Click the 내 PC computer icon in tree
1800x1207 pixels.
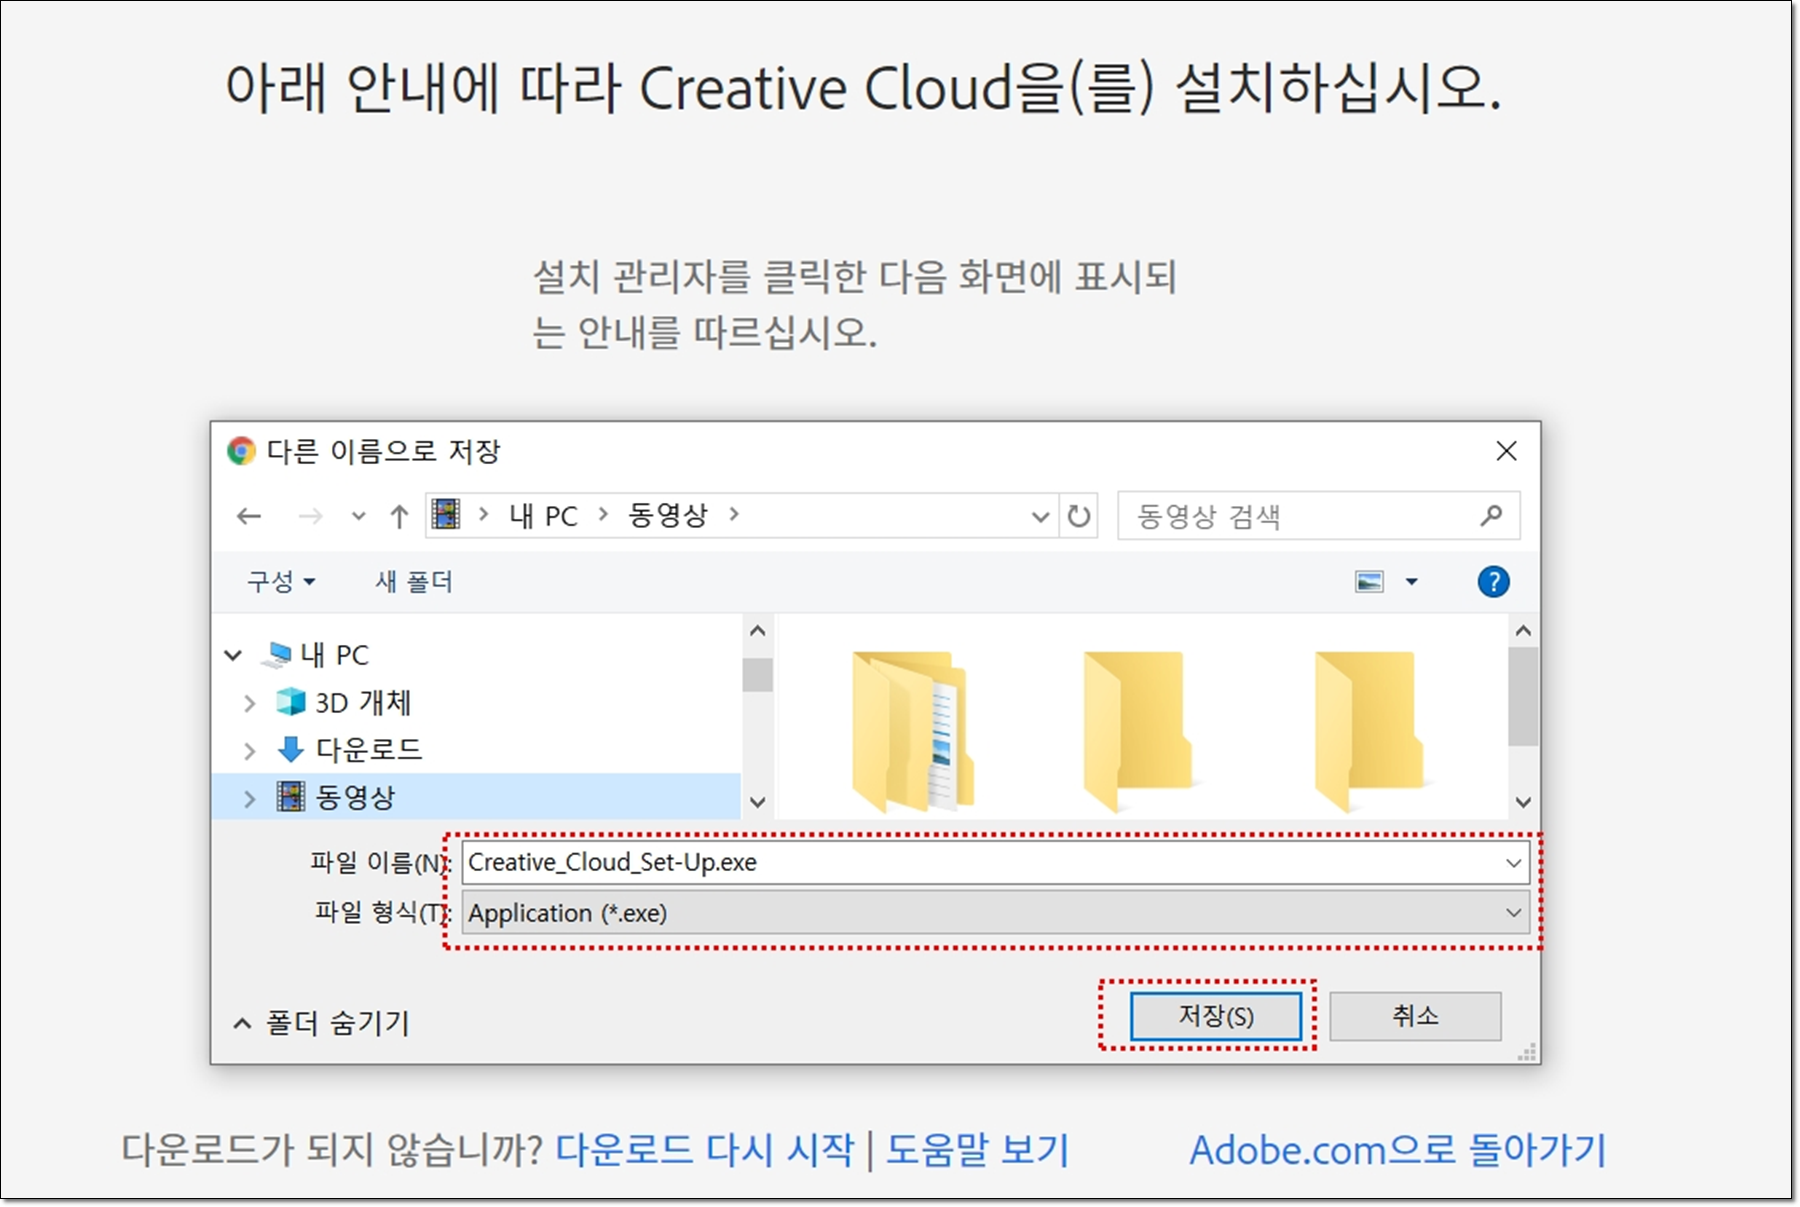pyautogui.click(x=276, y=655)
